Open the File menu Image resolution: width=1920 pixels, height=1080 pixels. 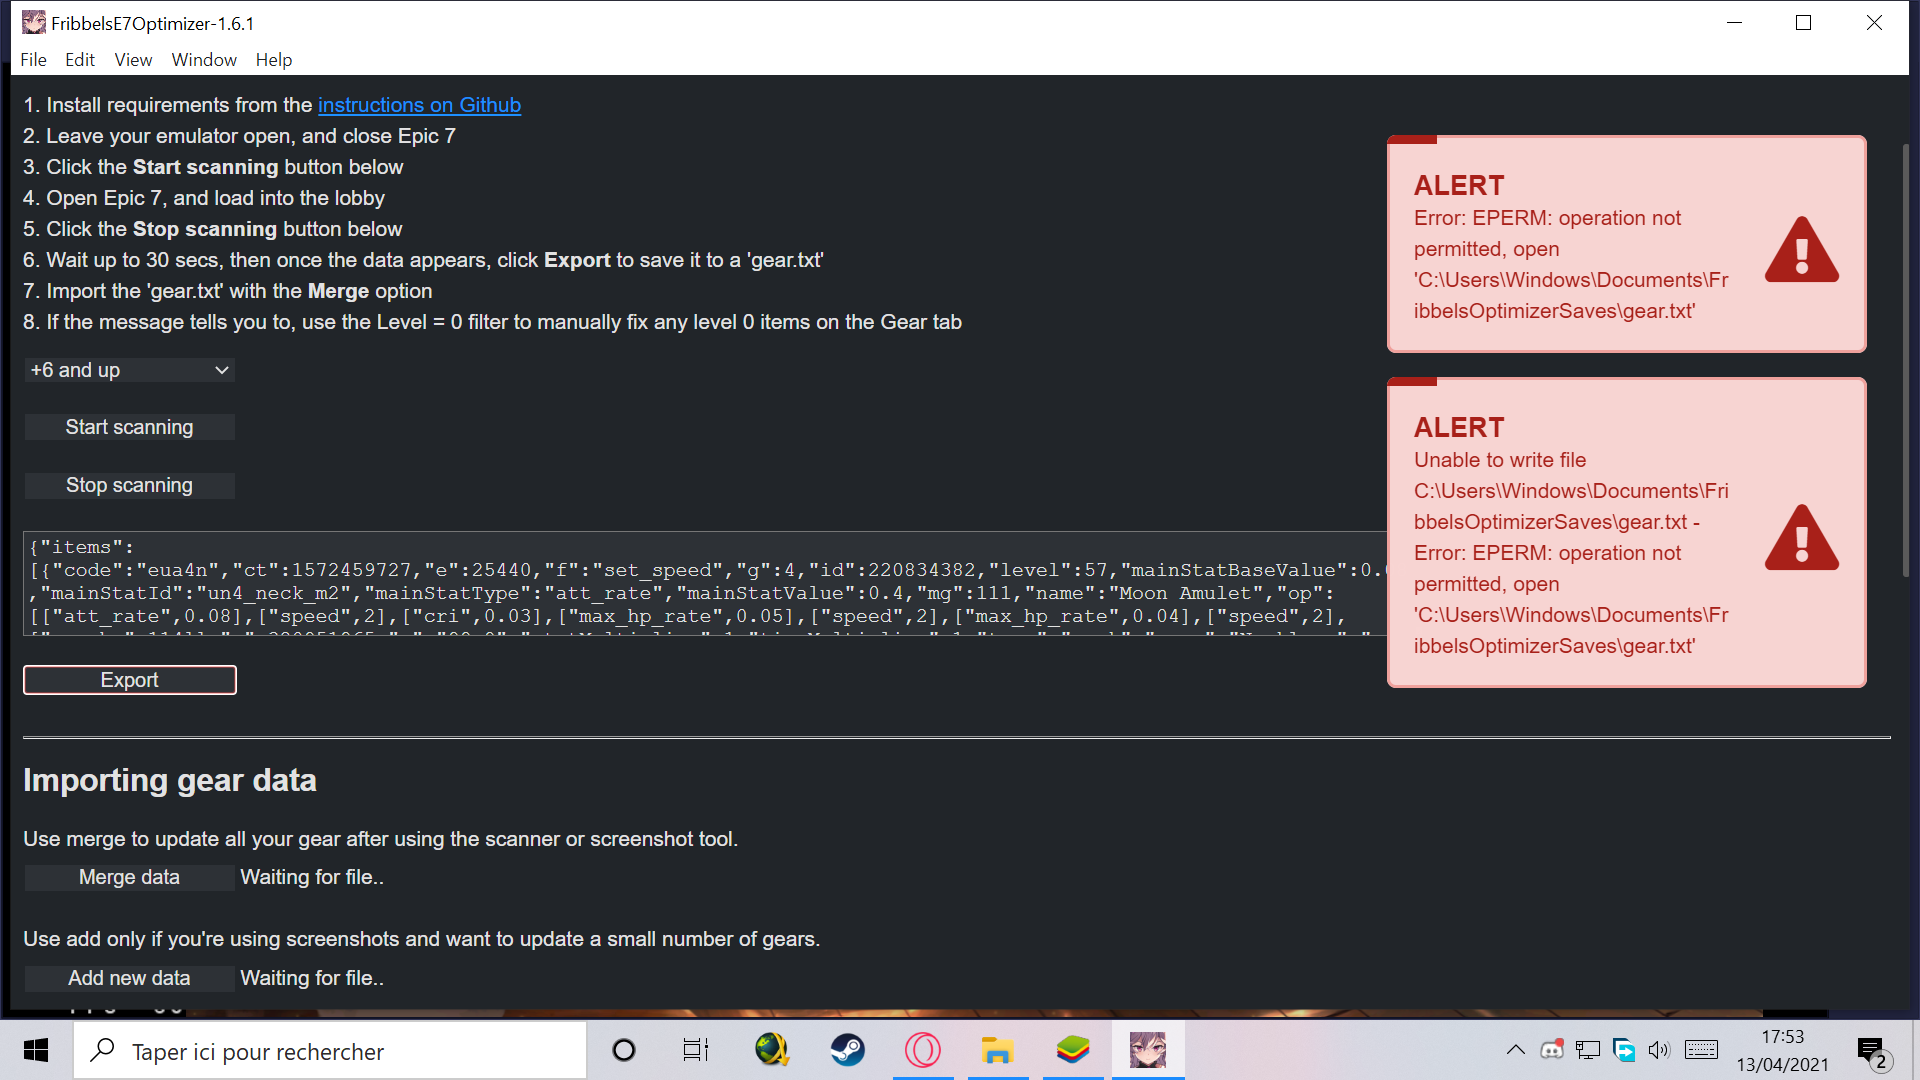click(x=33, y=60)
